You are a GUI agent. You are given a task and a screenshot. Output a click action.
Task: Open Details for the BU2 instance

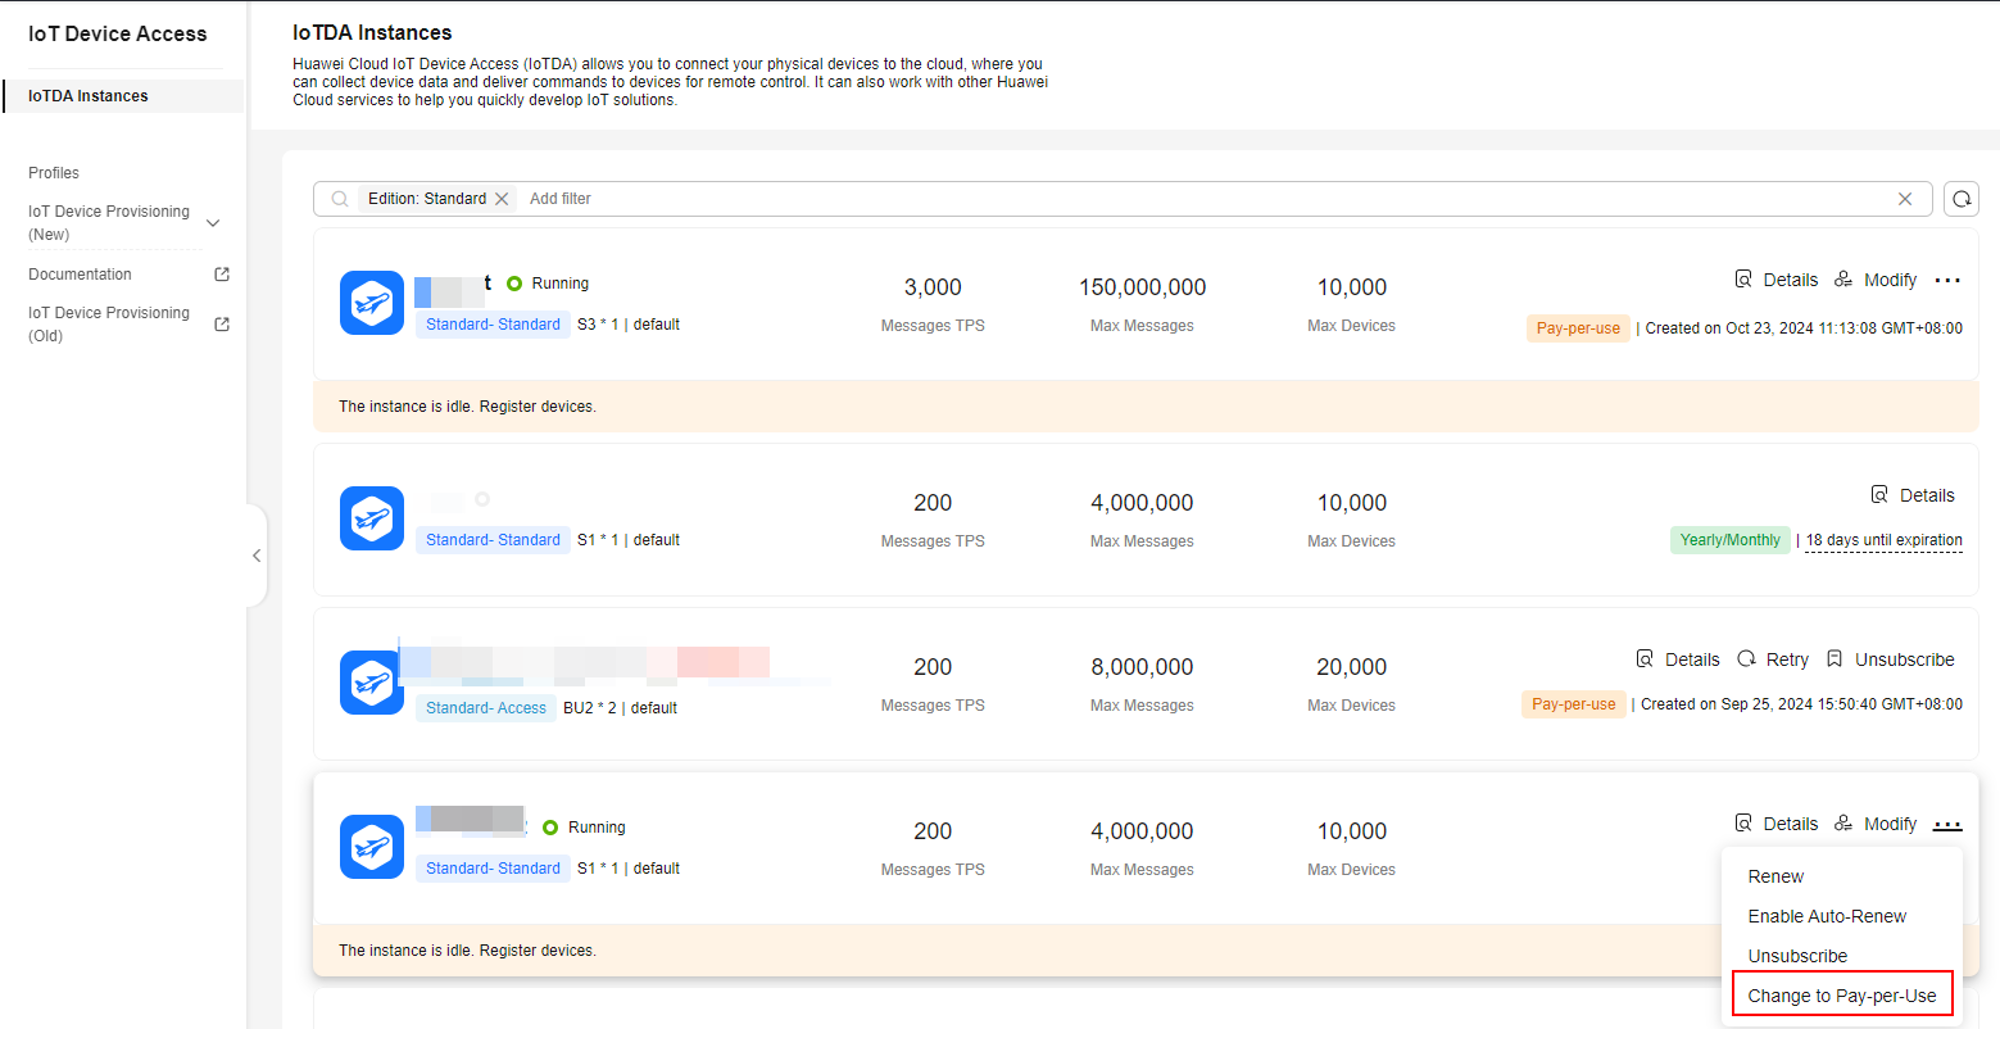(1678, 660)
